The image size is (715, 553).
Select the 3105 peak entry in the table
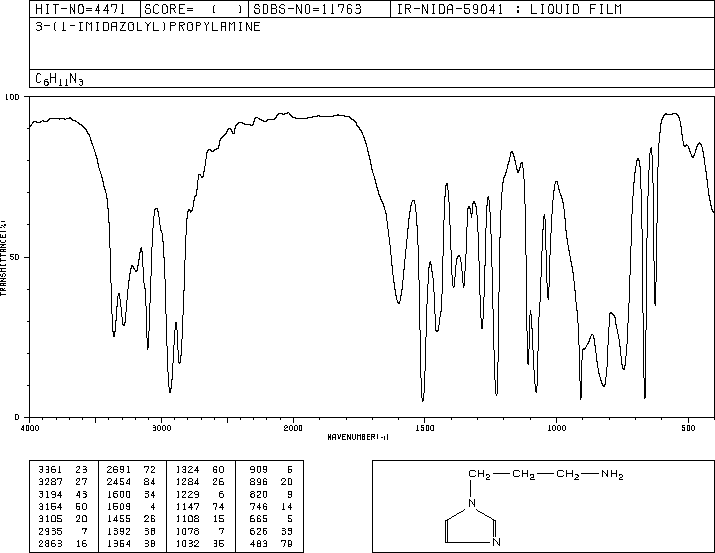pyautogui.click(x=63, y=519)
